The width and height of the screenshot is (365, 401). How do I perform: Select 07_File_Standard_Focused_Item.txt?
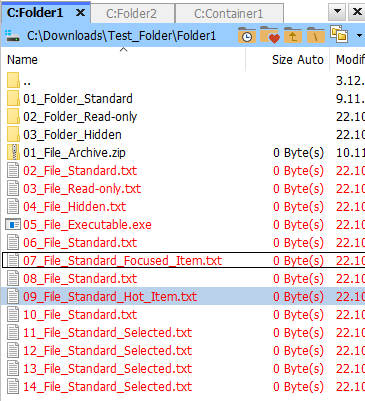coord(122,261)
